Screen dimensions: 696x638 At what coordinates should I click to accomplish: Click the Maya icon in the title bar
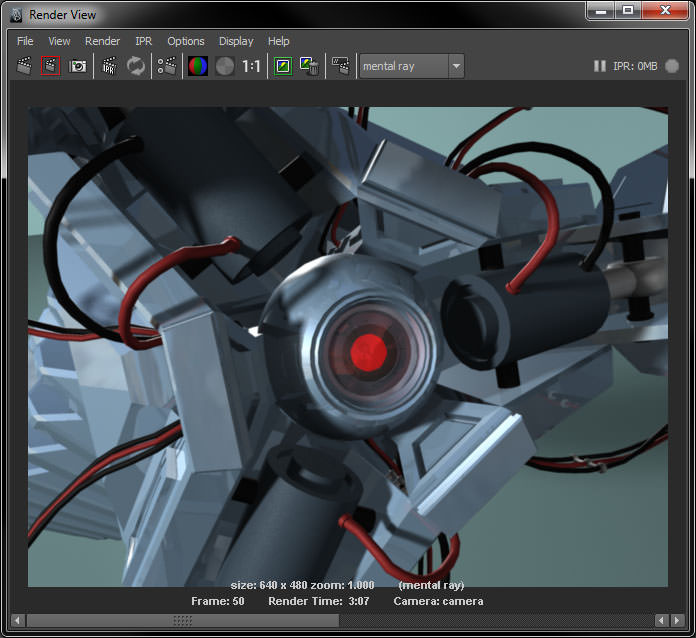16,15
